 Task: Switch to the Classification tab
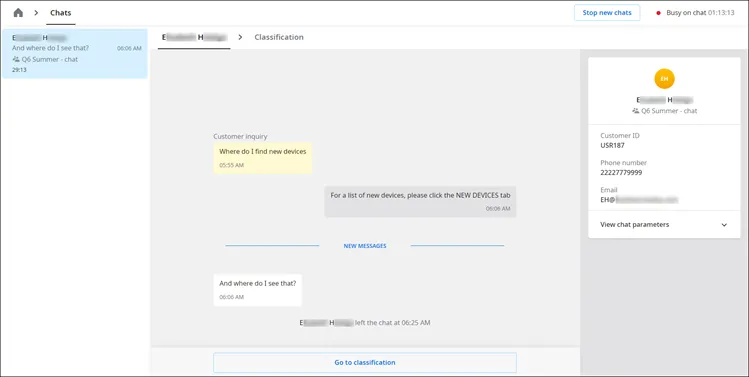[x=278, y=37]
